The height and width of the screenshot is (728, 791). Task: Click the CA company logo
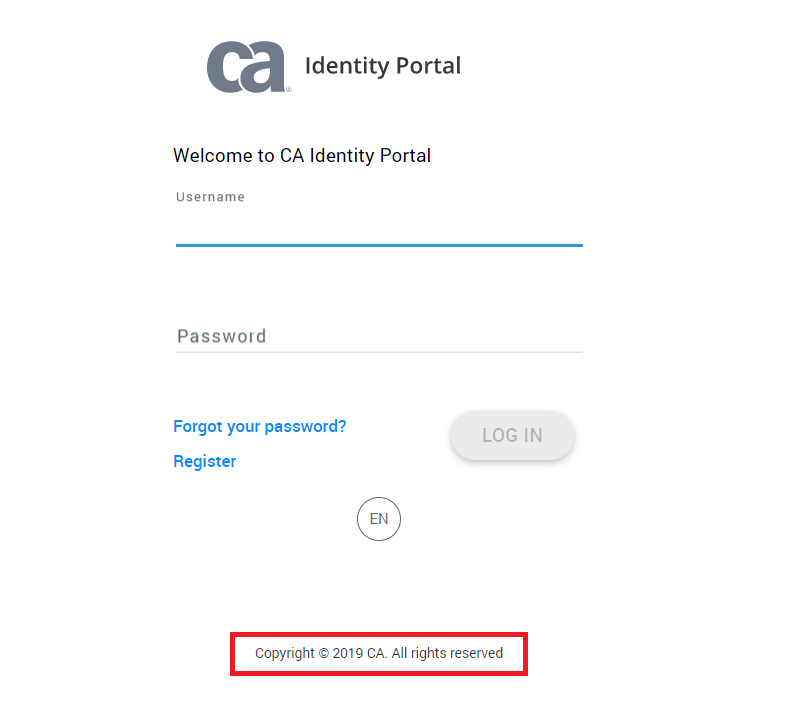[x=247, y=67]
